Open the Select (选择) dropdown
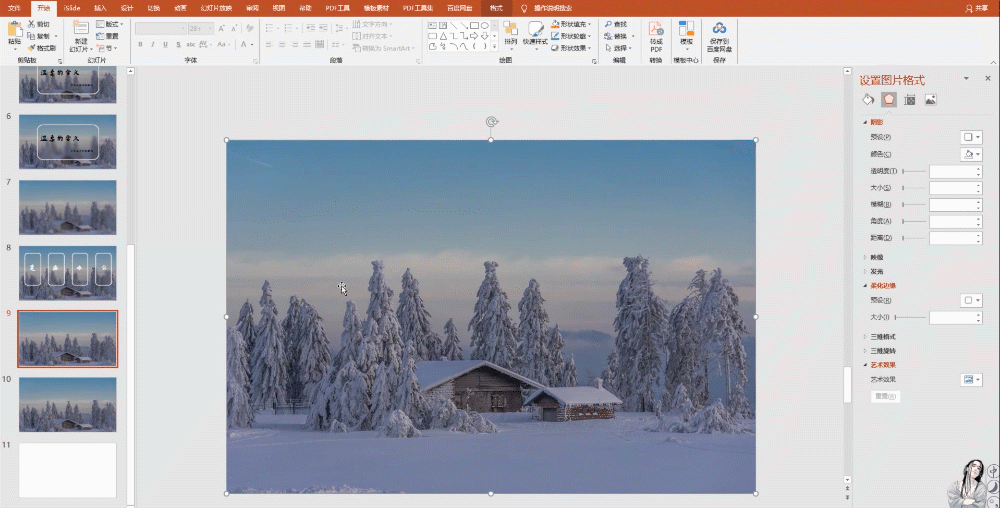1000x508 pixels. point(618,48)
